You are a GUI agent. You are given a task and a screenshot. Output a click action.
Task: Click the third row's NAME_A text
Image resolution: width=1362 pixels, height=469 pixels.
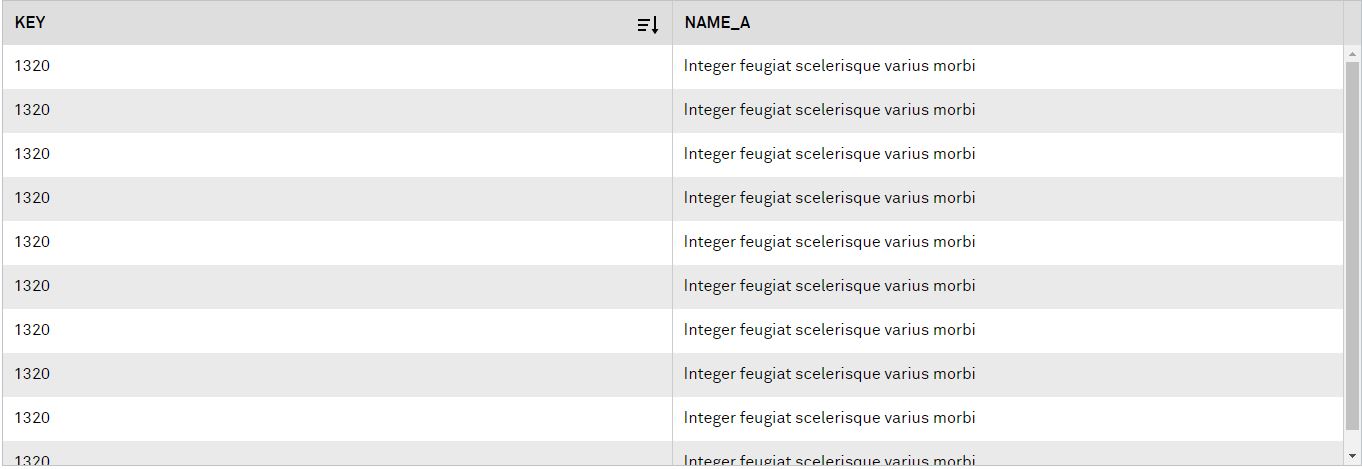829,154
